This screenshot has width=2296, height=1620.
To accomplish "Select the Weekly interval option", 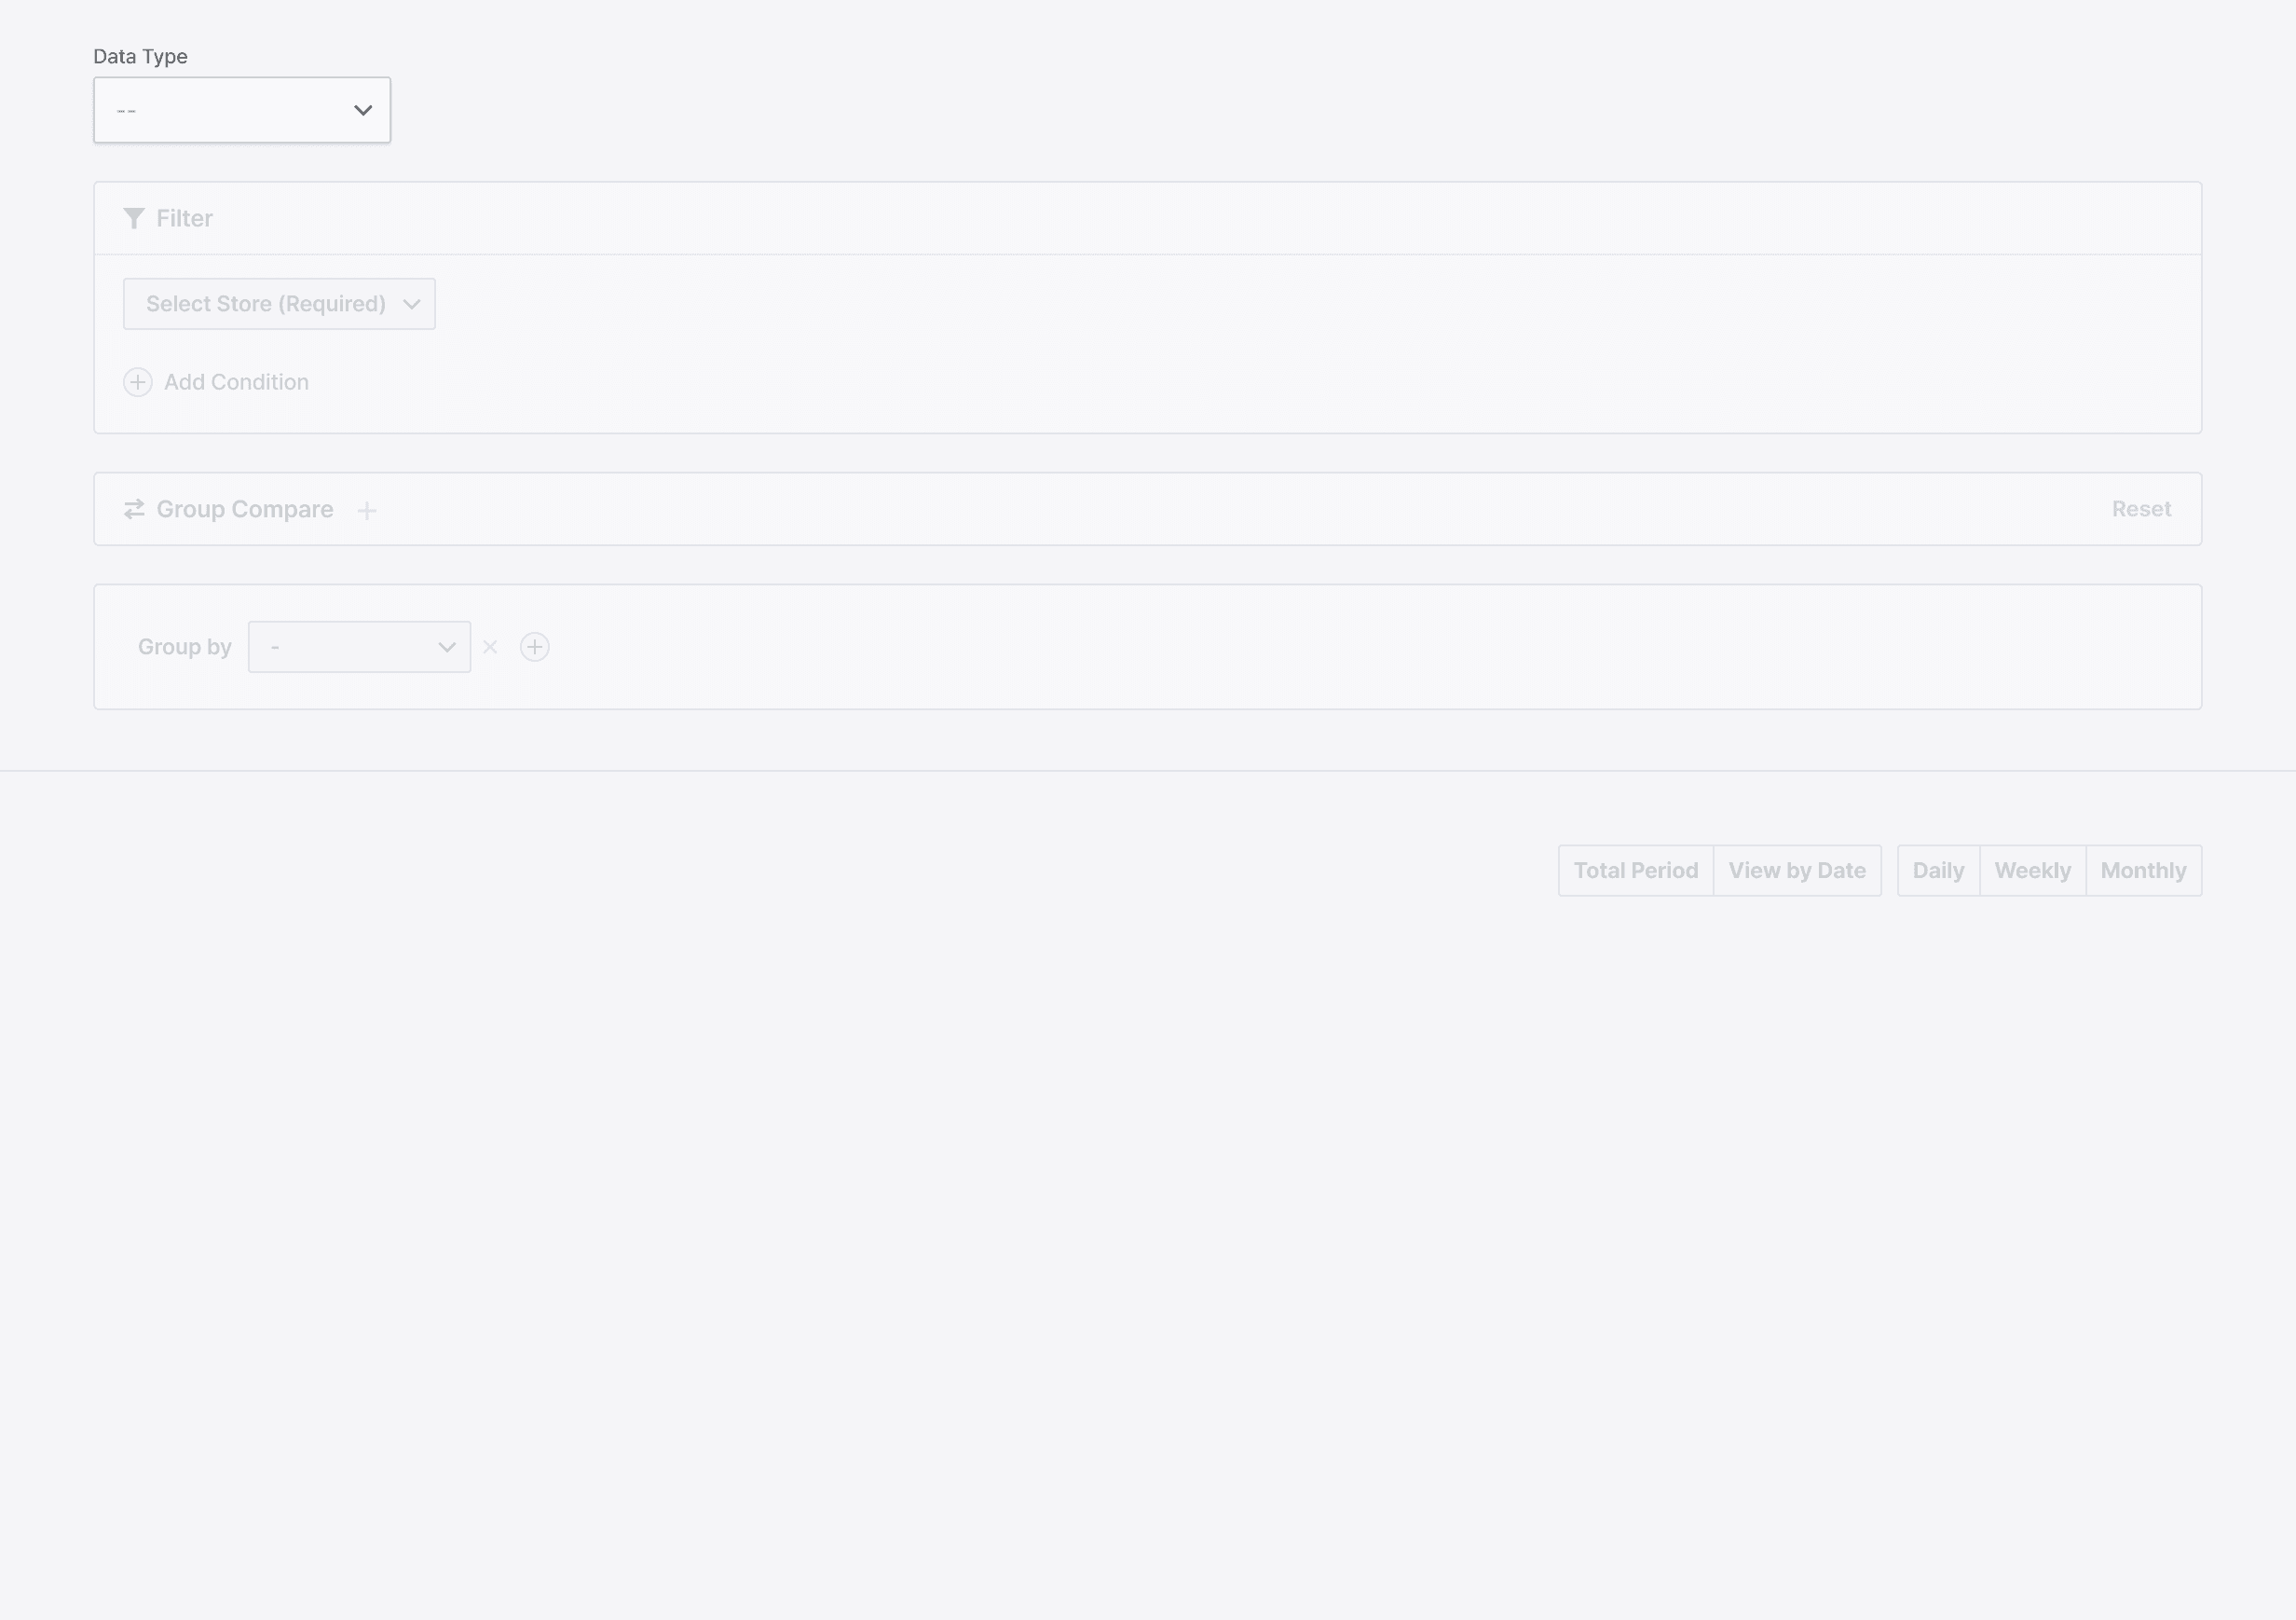I will [x=2031, y=870].
